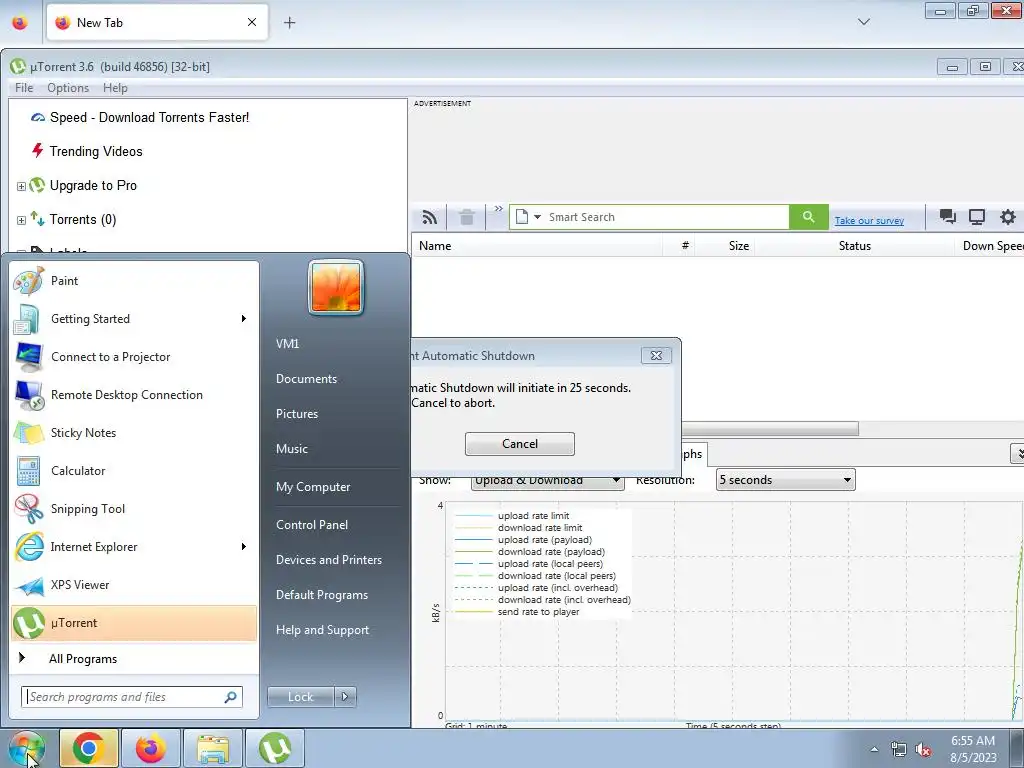Open the chat bubbles icon in µTorrent
1024x768 pixels.
[x=948, y=217]
